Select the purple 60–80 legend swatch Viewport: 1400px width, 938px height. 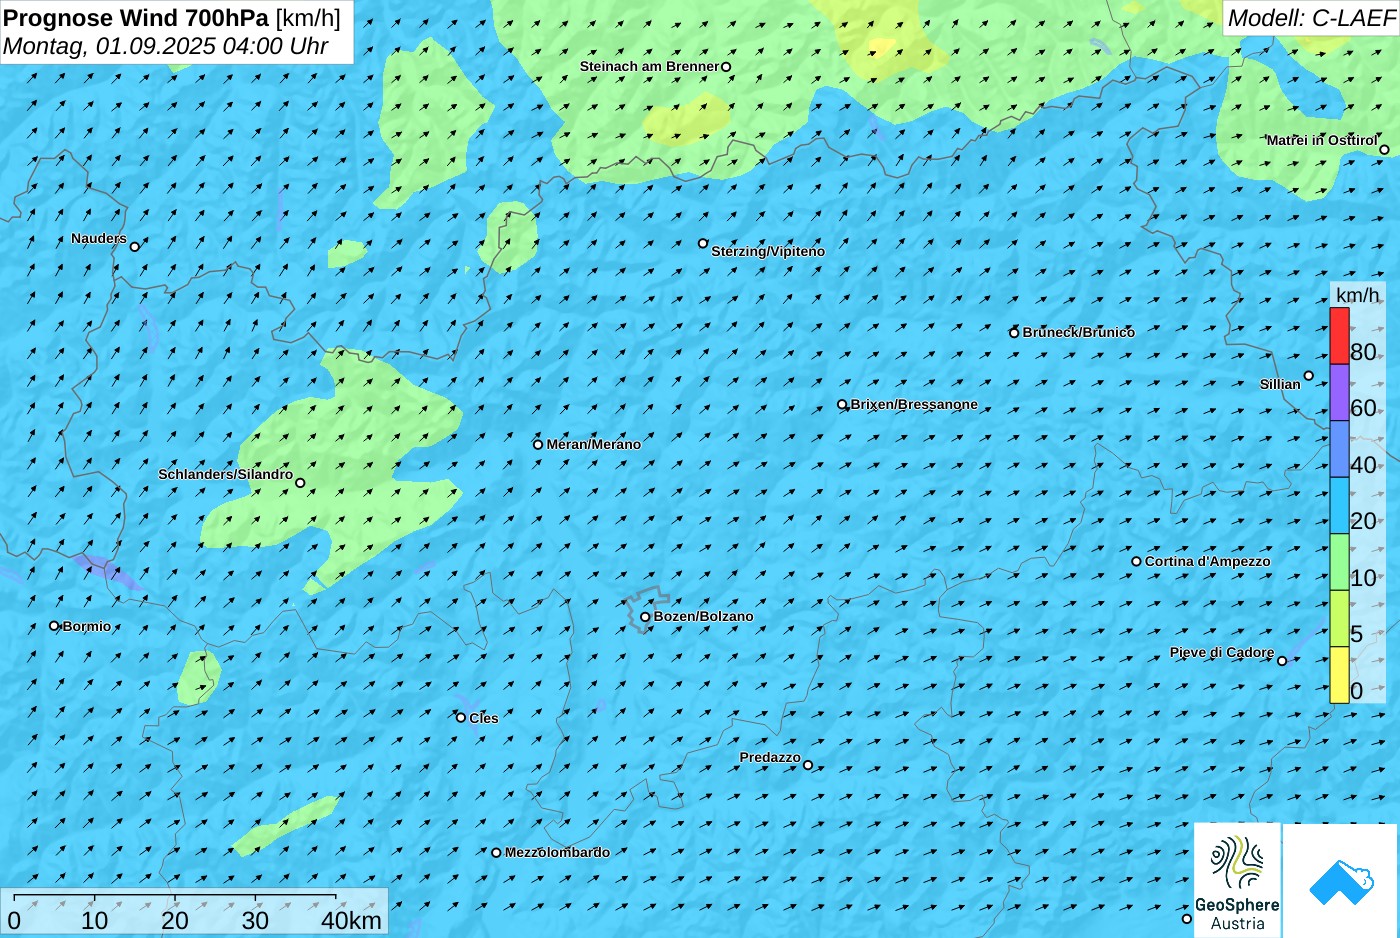pyautogui.click(x=1339, y=392)
